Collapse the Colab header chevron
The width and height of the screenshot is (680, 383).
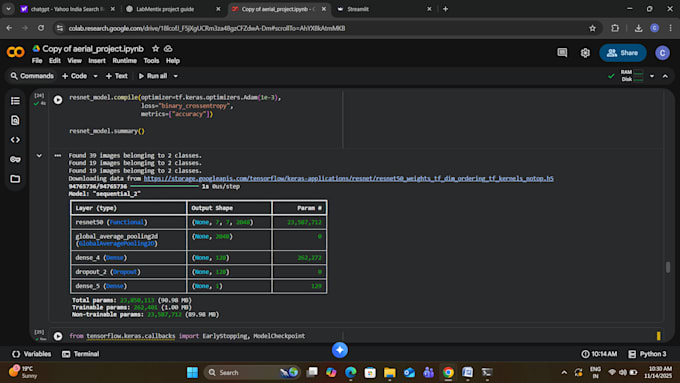(x=665, y=76)
